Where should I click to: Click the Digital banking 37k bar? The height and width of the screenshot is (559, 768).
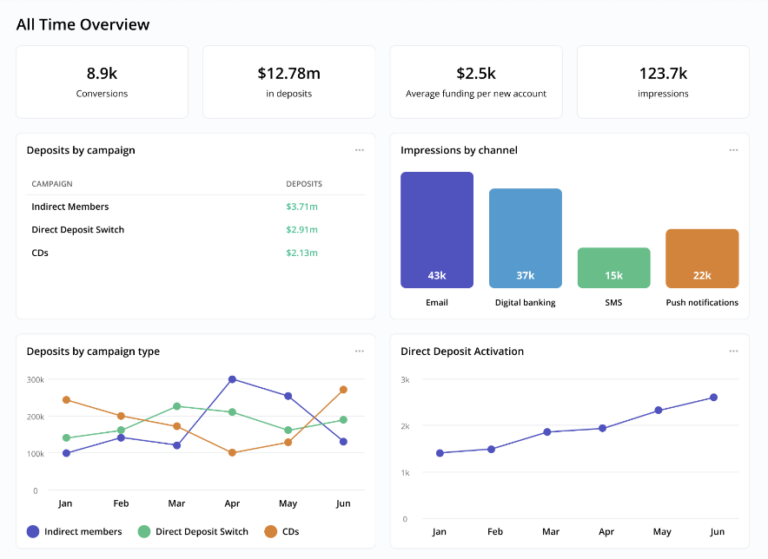coord(525,238)
